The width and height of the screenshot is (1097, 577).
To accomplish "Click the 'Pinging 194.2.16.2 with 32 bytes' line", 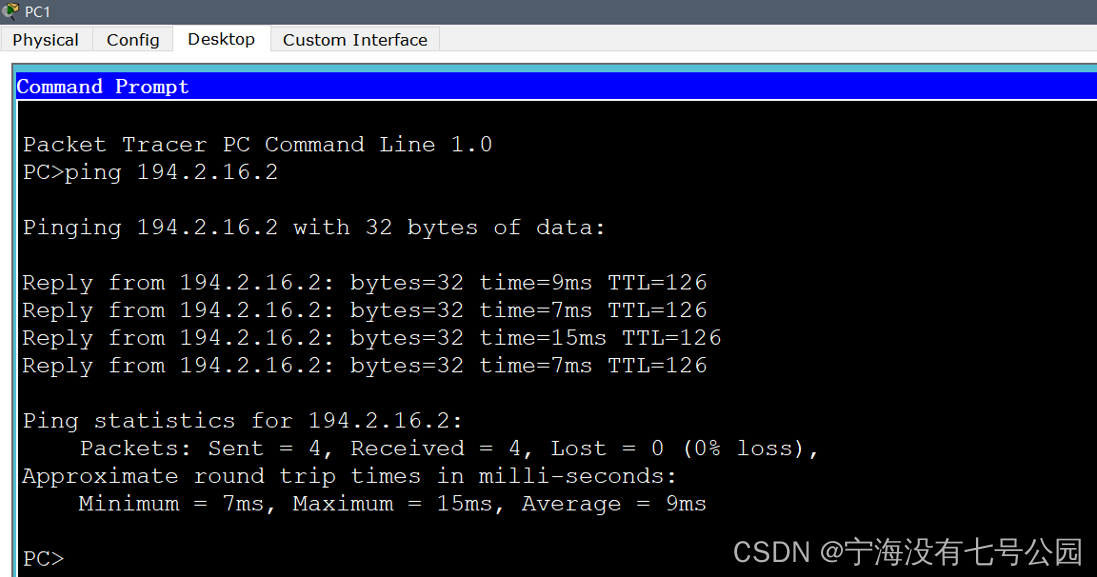I will tap(314, 227).
